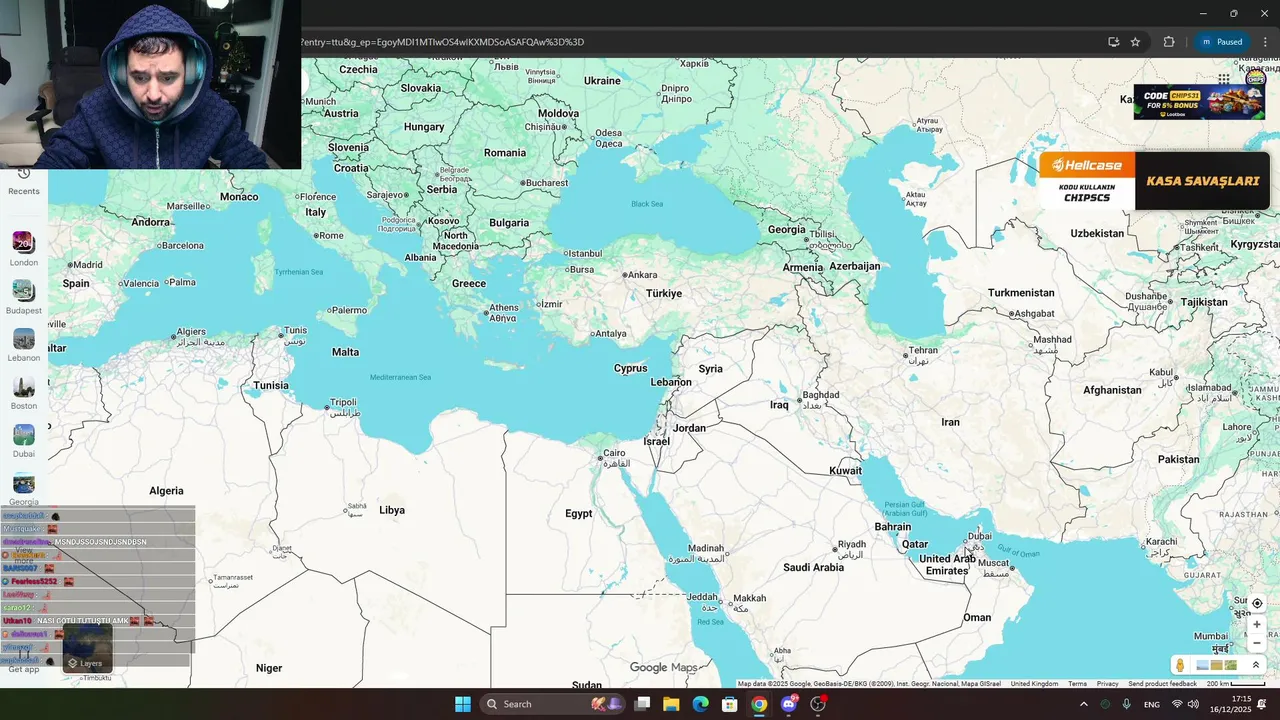Viewport: 1280px width, 720px height.
Task: Select the Street View pegman icon
Action: 1180,665
